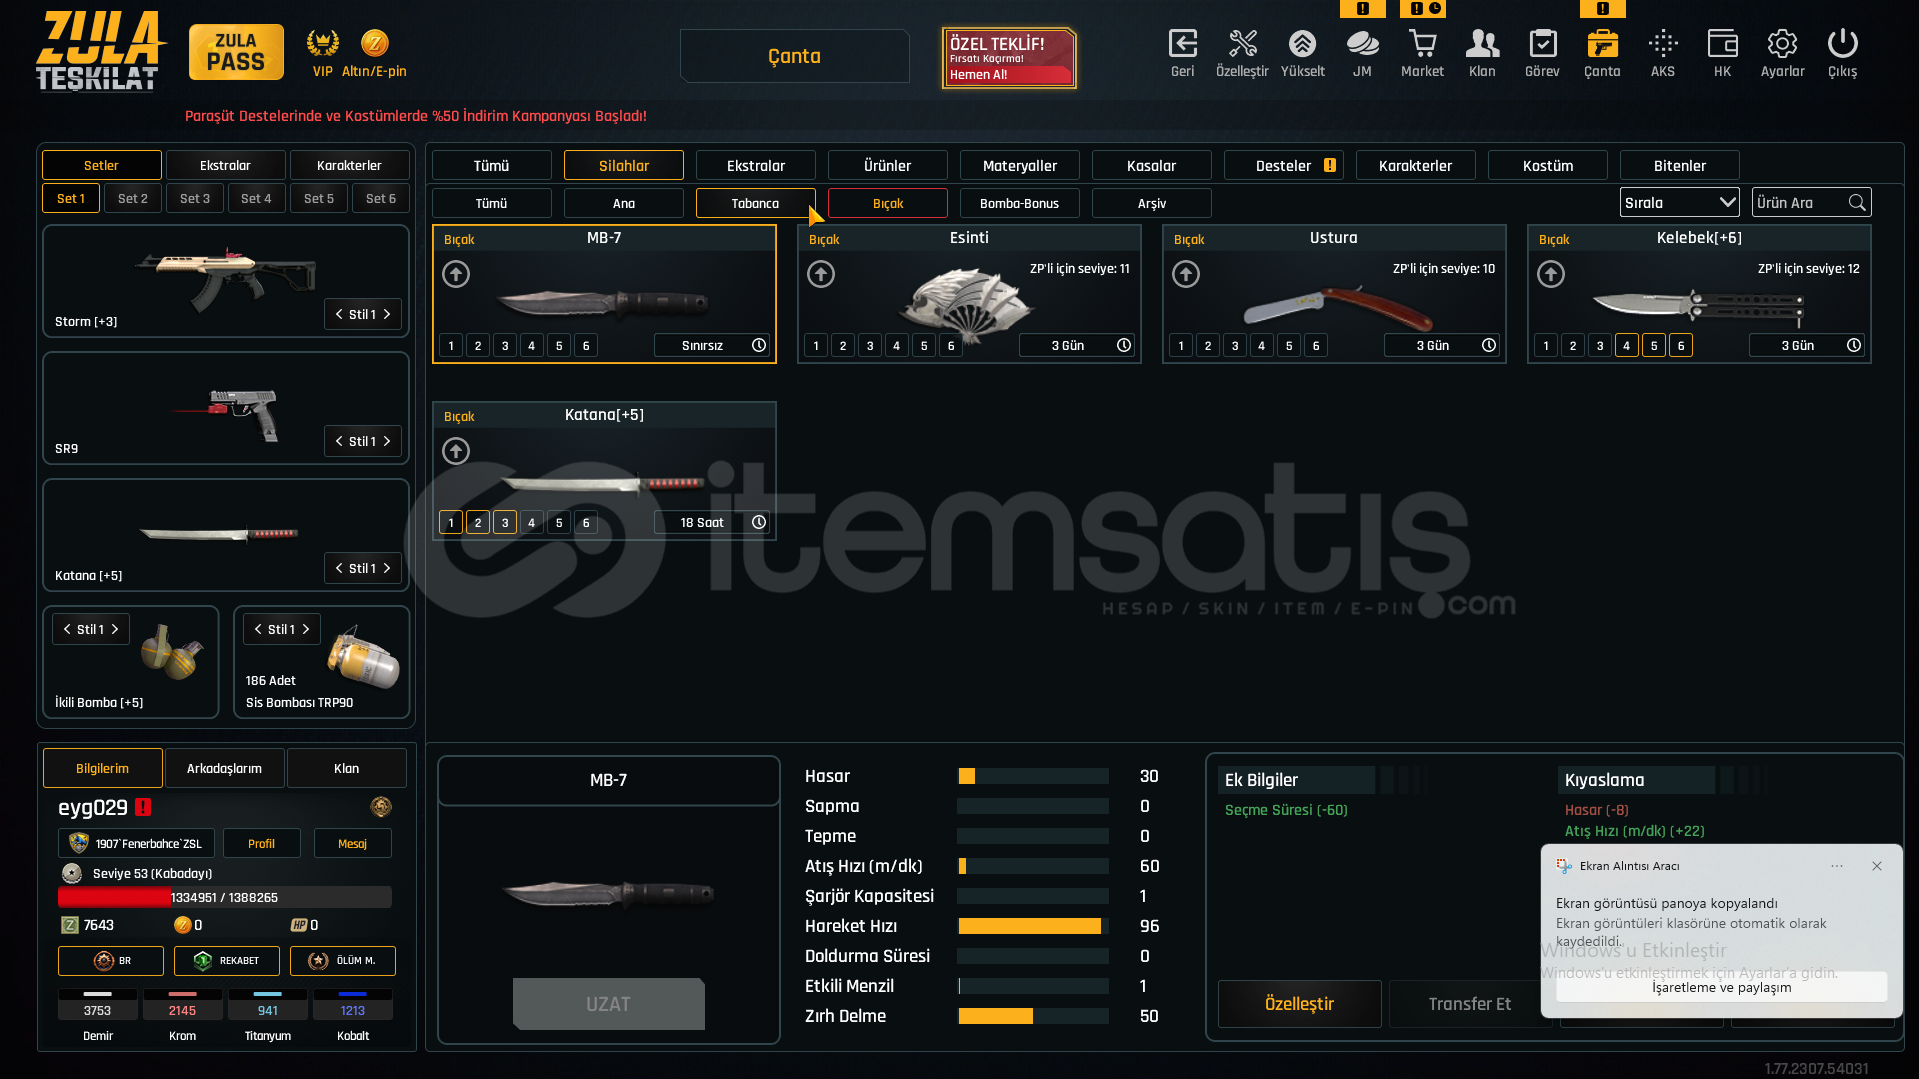Viewport: 1919px width, 1079px height.
Task: Toggle set slot 3 on Esinti card
Action: pyautogui.click(x=870, y=346)
